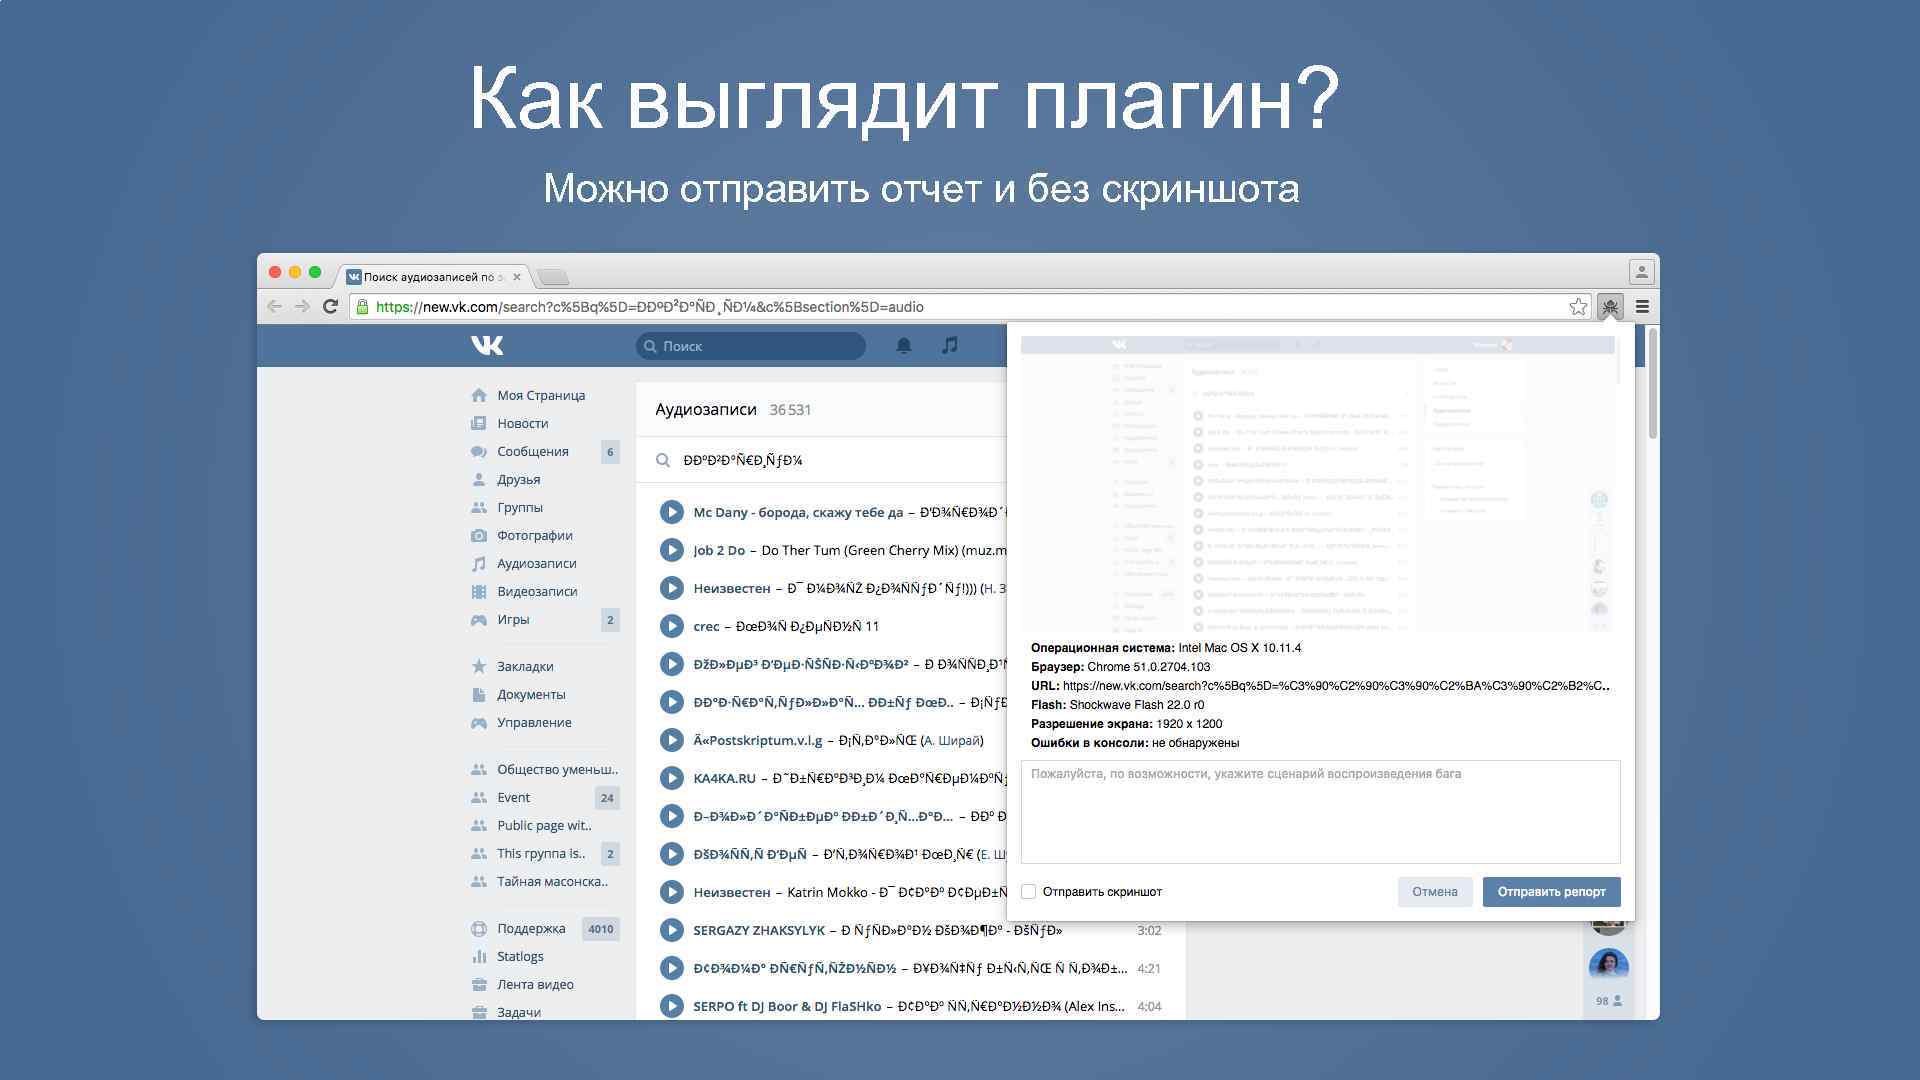Select the Фотографии camera icon in sidebar
This screenshot has height=1080, width=1920.
(x=480, y=535)
